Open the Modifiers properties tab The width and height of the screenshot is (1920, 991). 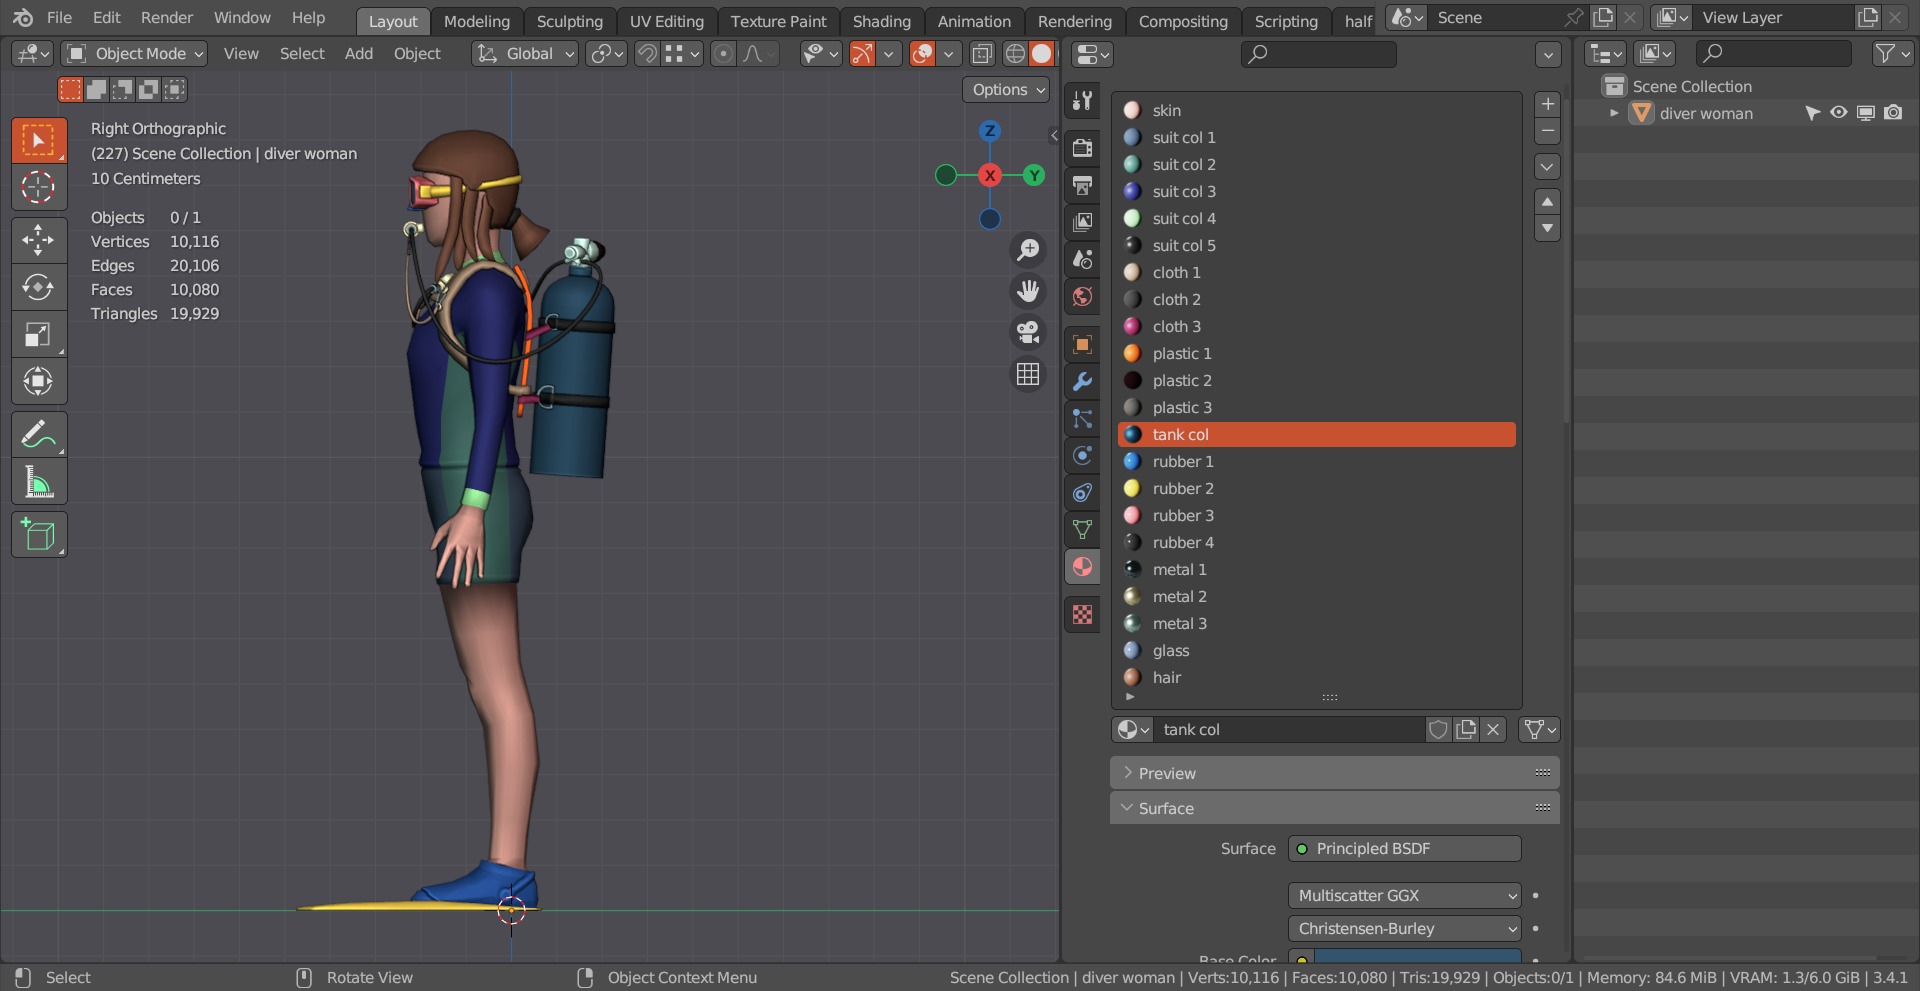point(1082,382)
